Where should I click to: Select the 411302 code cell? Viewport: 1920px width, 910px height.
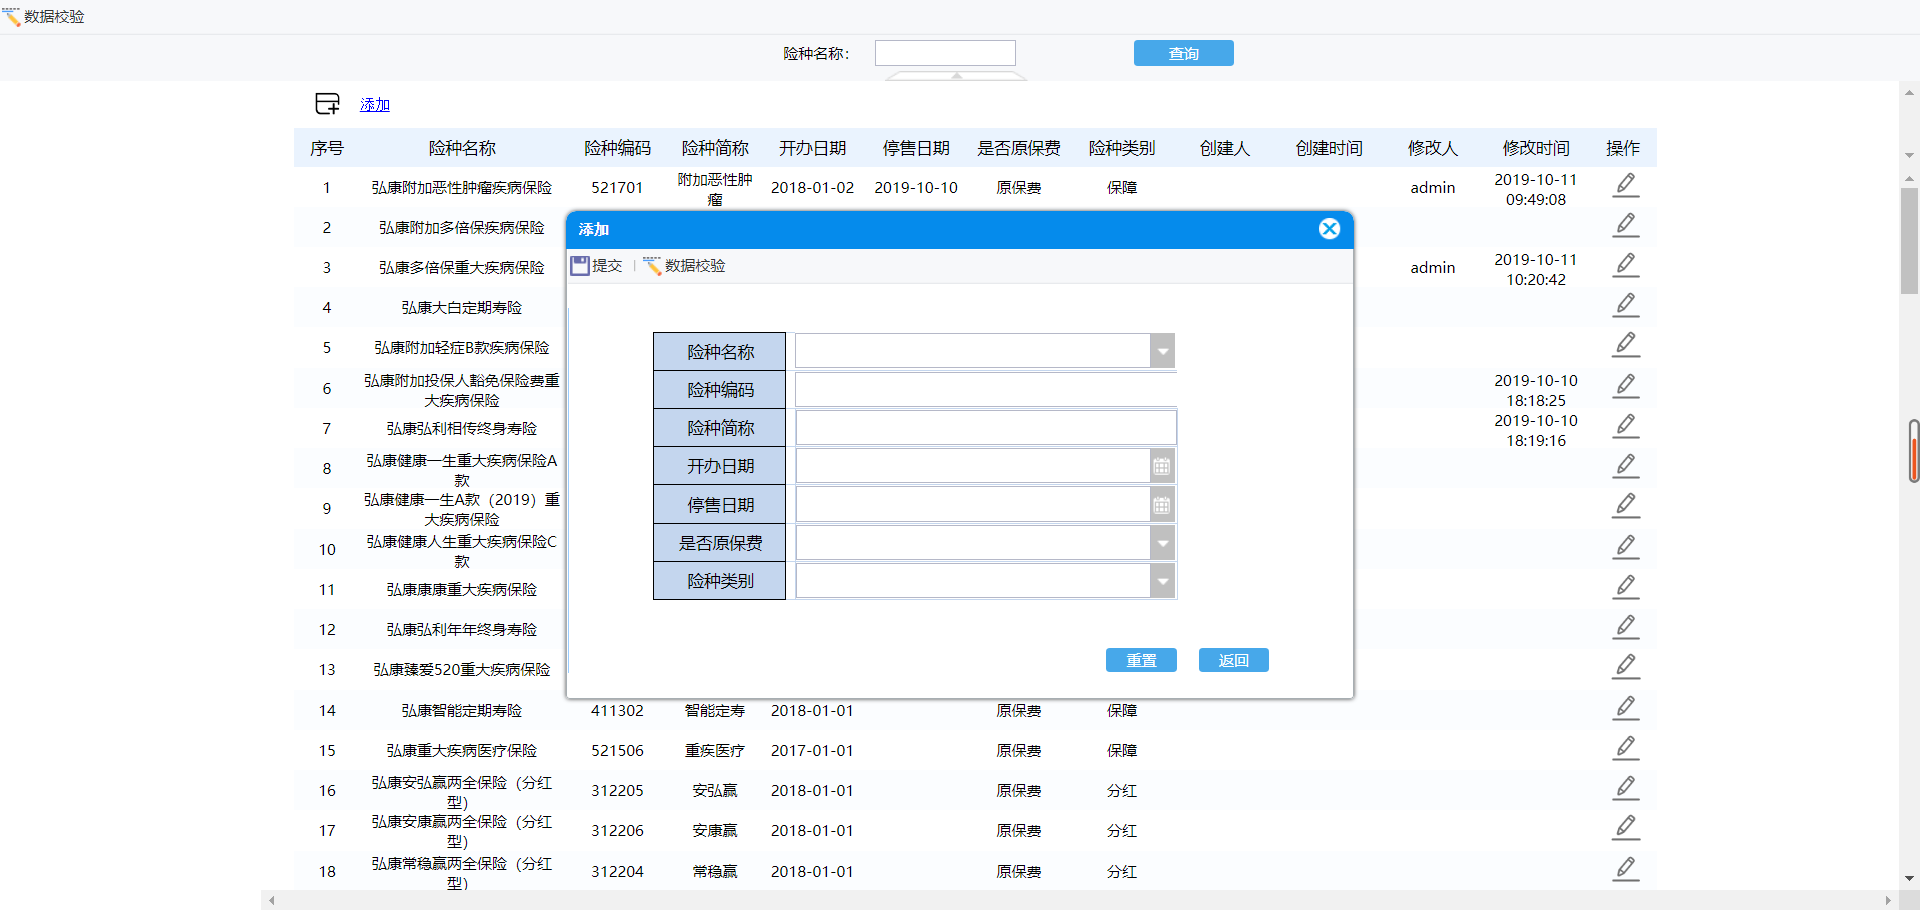coord(617,710)
